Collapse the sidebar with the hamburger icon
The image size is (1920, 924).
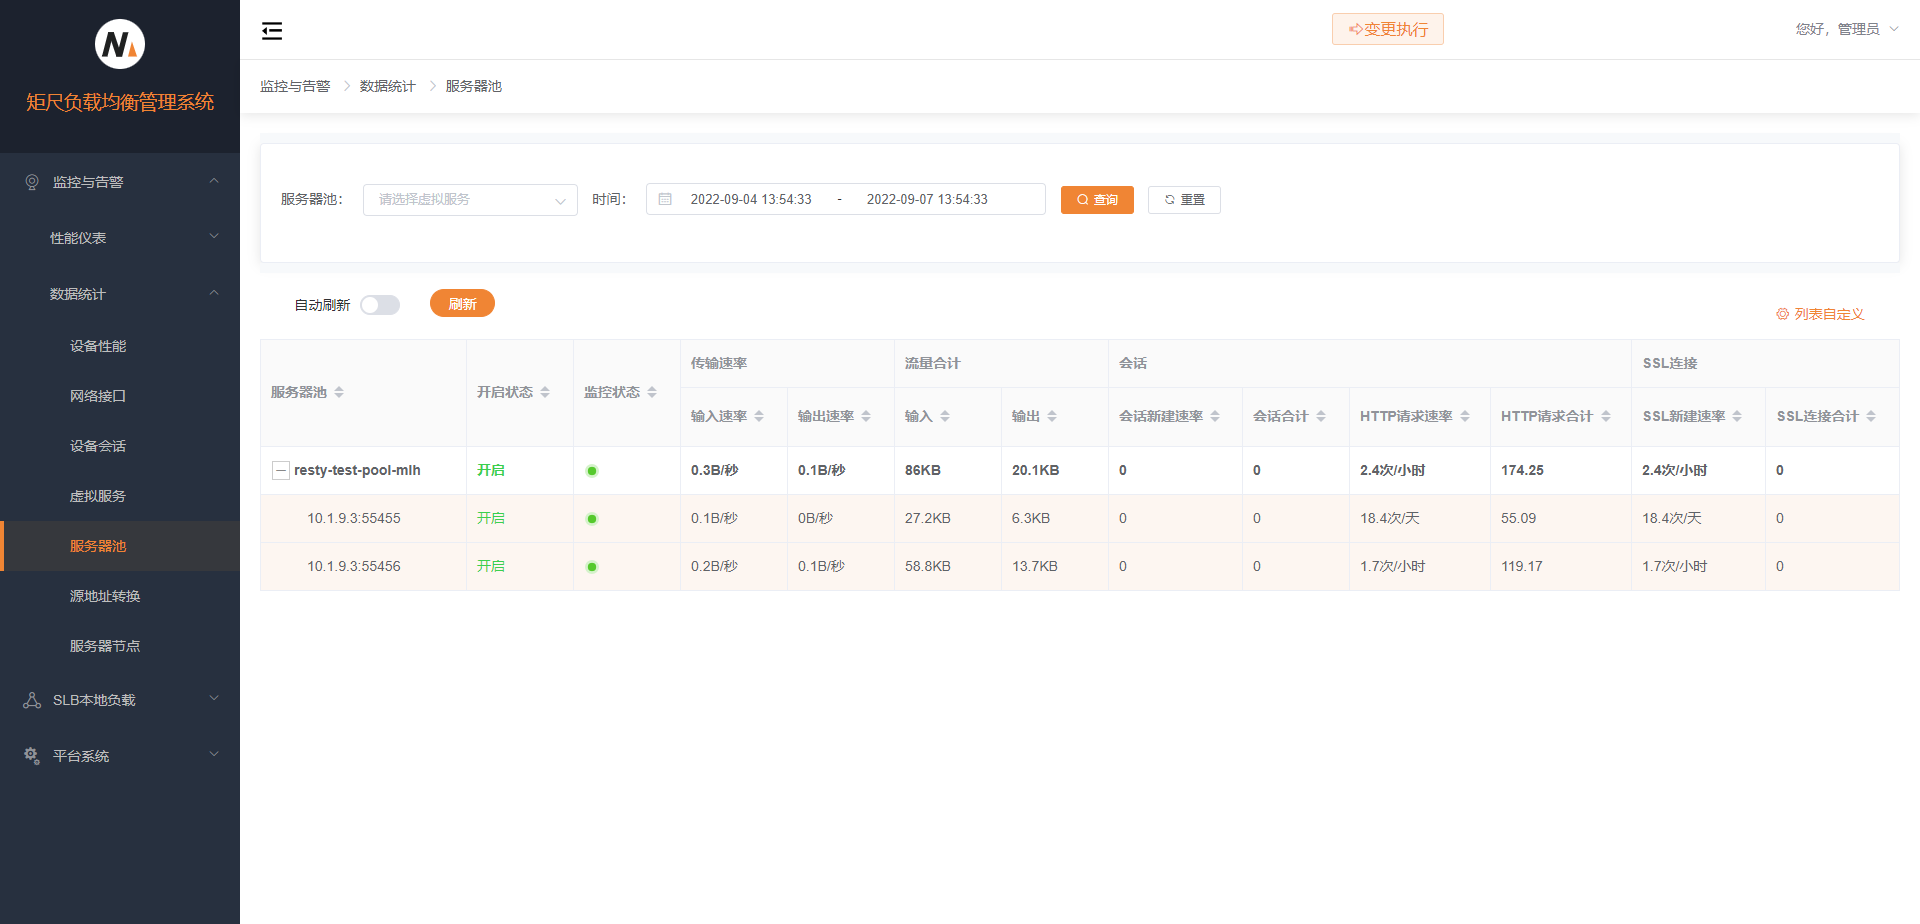[x=272, y=31]
